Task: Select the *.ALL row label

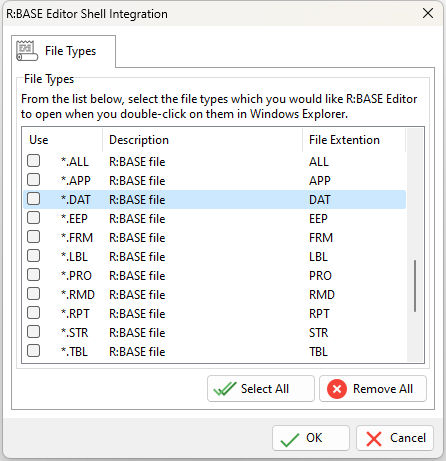Action: 75,162
